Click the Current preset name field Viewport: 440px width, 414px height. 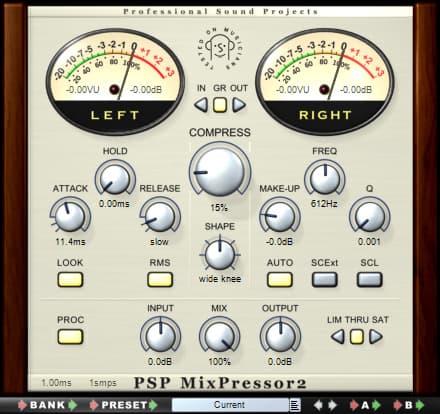230,405
